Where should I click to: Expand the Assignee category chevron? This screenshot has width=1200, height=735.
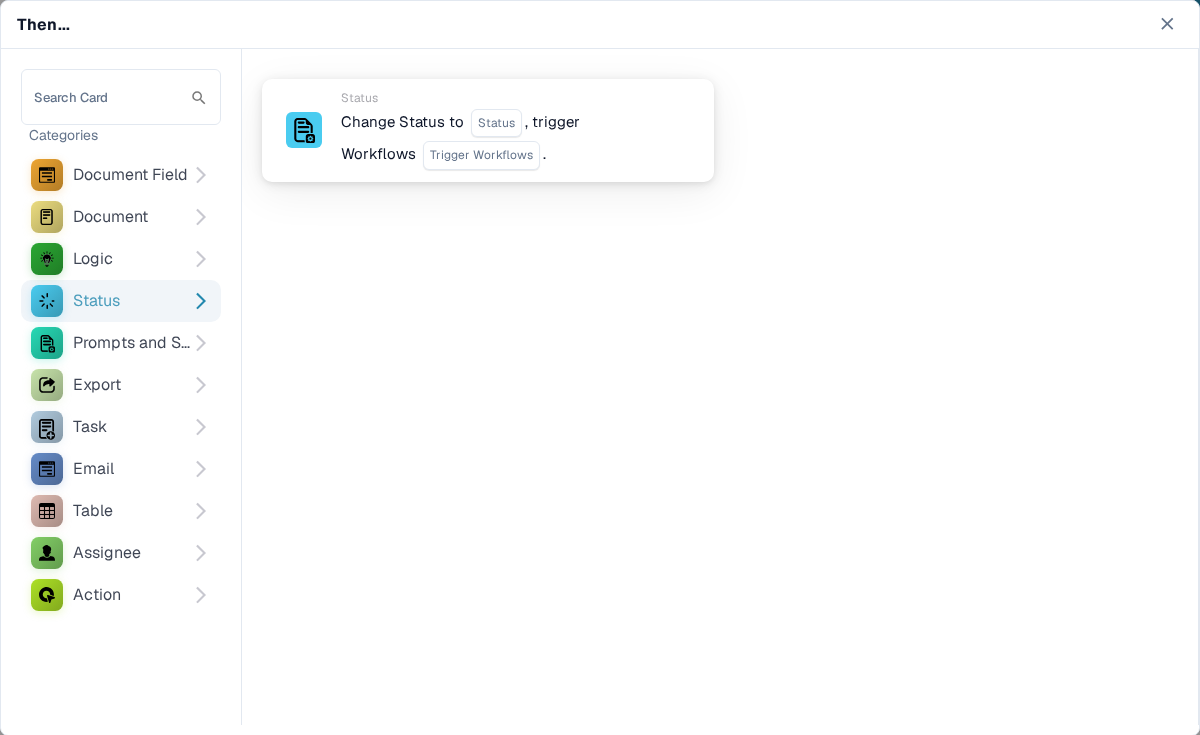201,553
